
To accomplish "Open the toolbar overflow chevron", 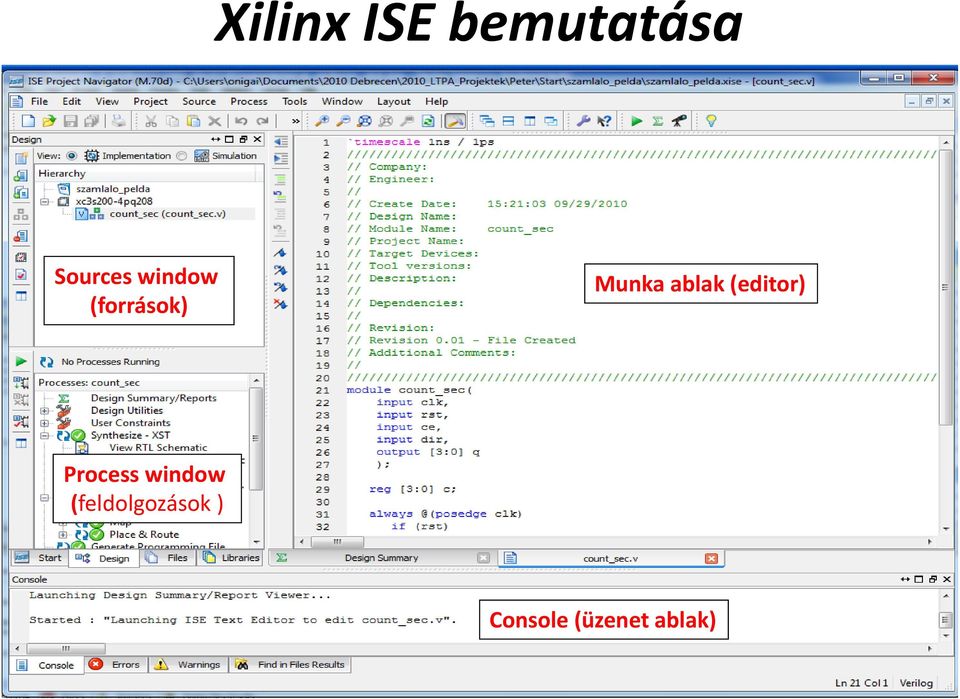I will (x=296, y=121).
